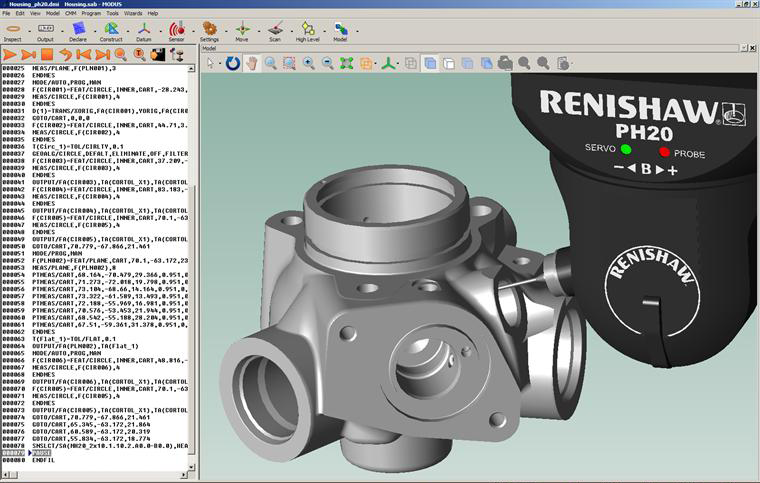Click the grey wireframe cube icon
This screenshot has height=483, width=760.
coord(411,63)
